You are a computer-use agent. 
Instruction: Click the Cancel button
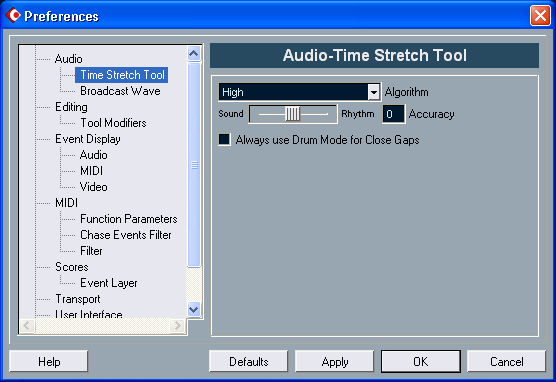[x=506, y=361]
